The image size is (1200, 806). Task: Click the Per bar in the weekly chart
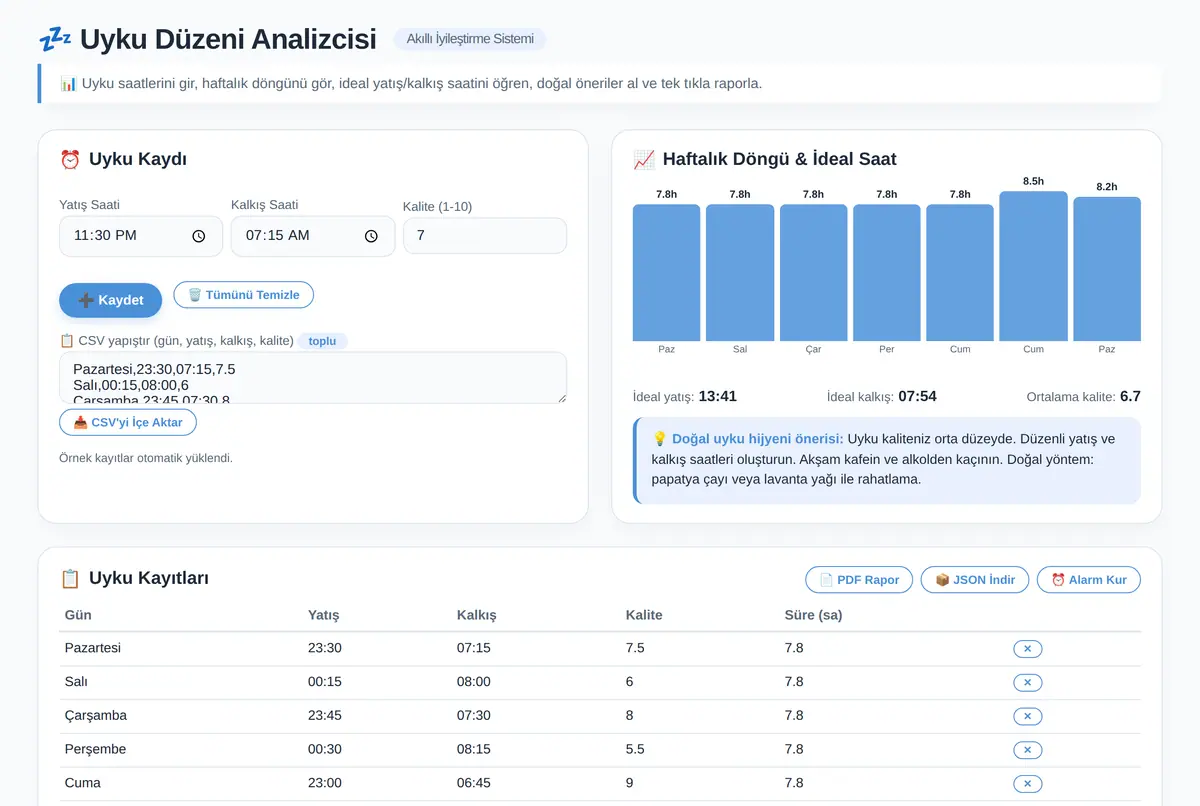click(x=887, y=273)
